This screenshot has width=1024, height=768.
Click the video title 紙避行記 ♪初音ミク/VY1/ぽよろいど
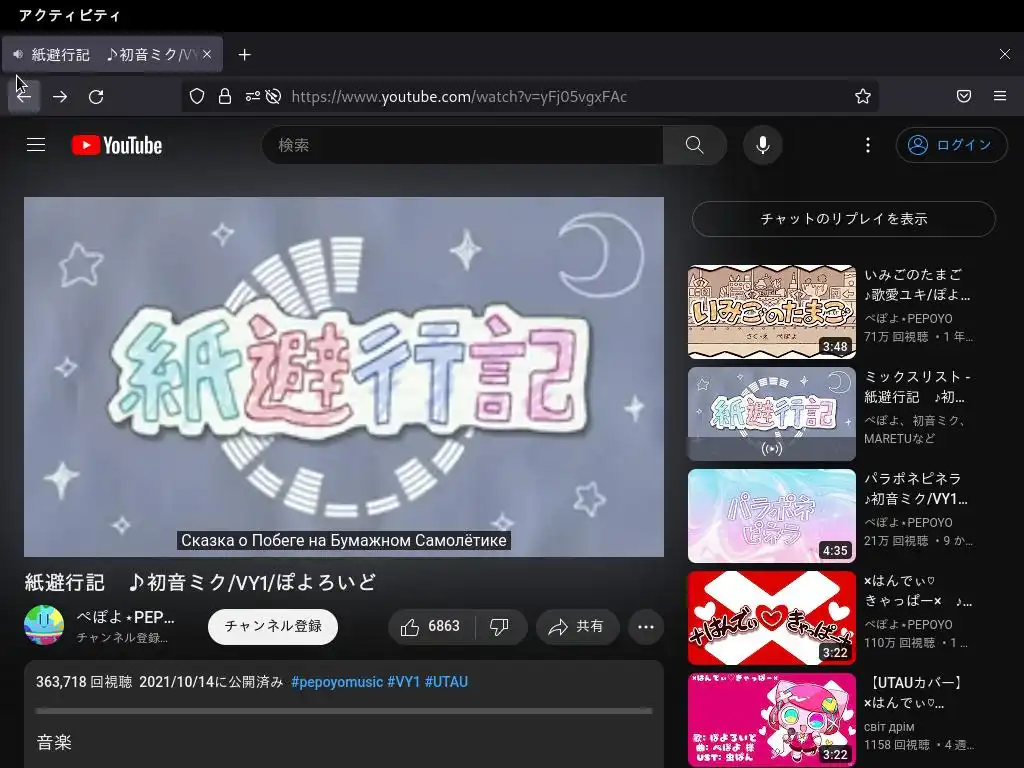(x=200, y=582)
